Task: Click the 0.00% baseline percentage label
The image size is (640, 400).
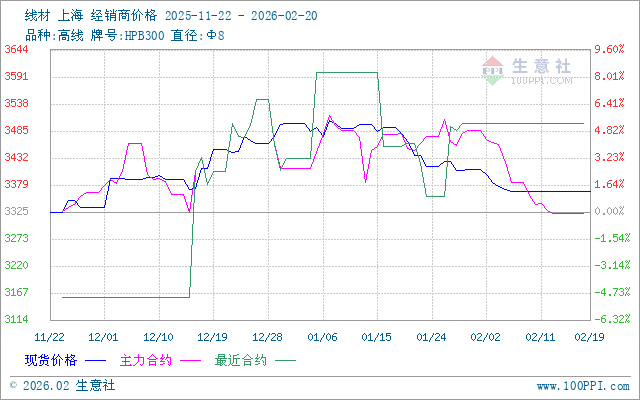Action: tap(609, 211)
